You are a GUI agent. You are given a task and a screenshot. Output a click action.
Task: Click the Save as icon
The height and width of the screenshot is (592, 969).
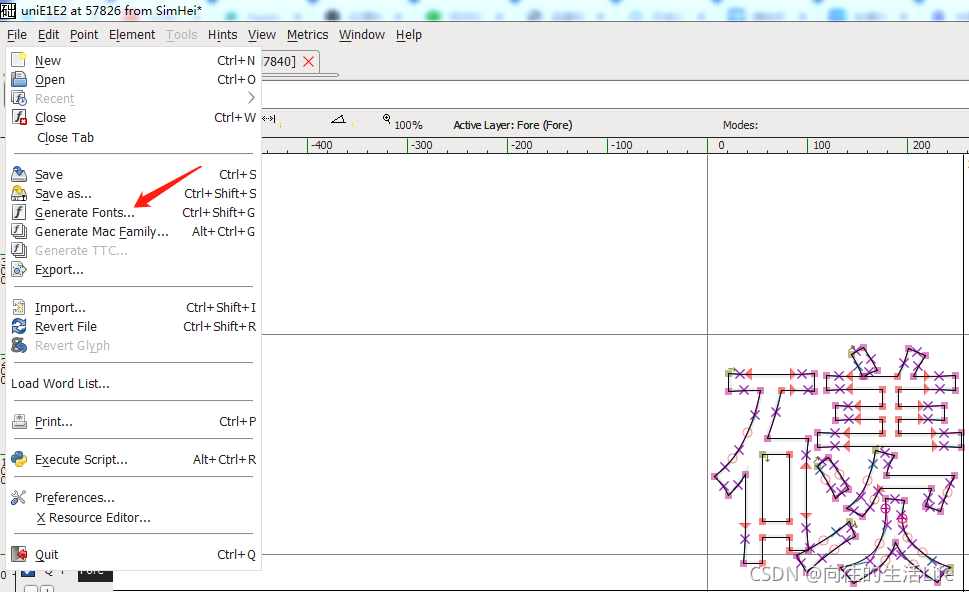click(x=19, y=193)
